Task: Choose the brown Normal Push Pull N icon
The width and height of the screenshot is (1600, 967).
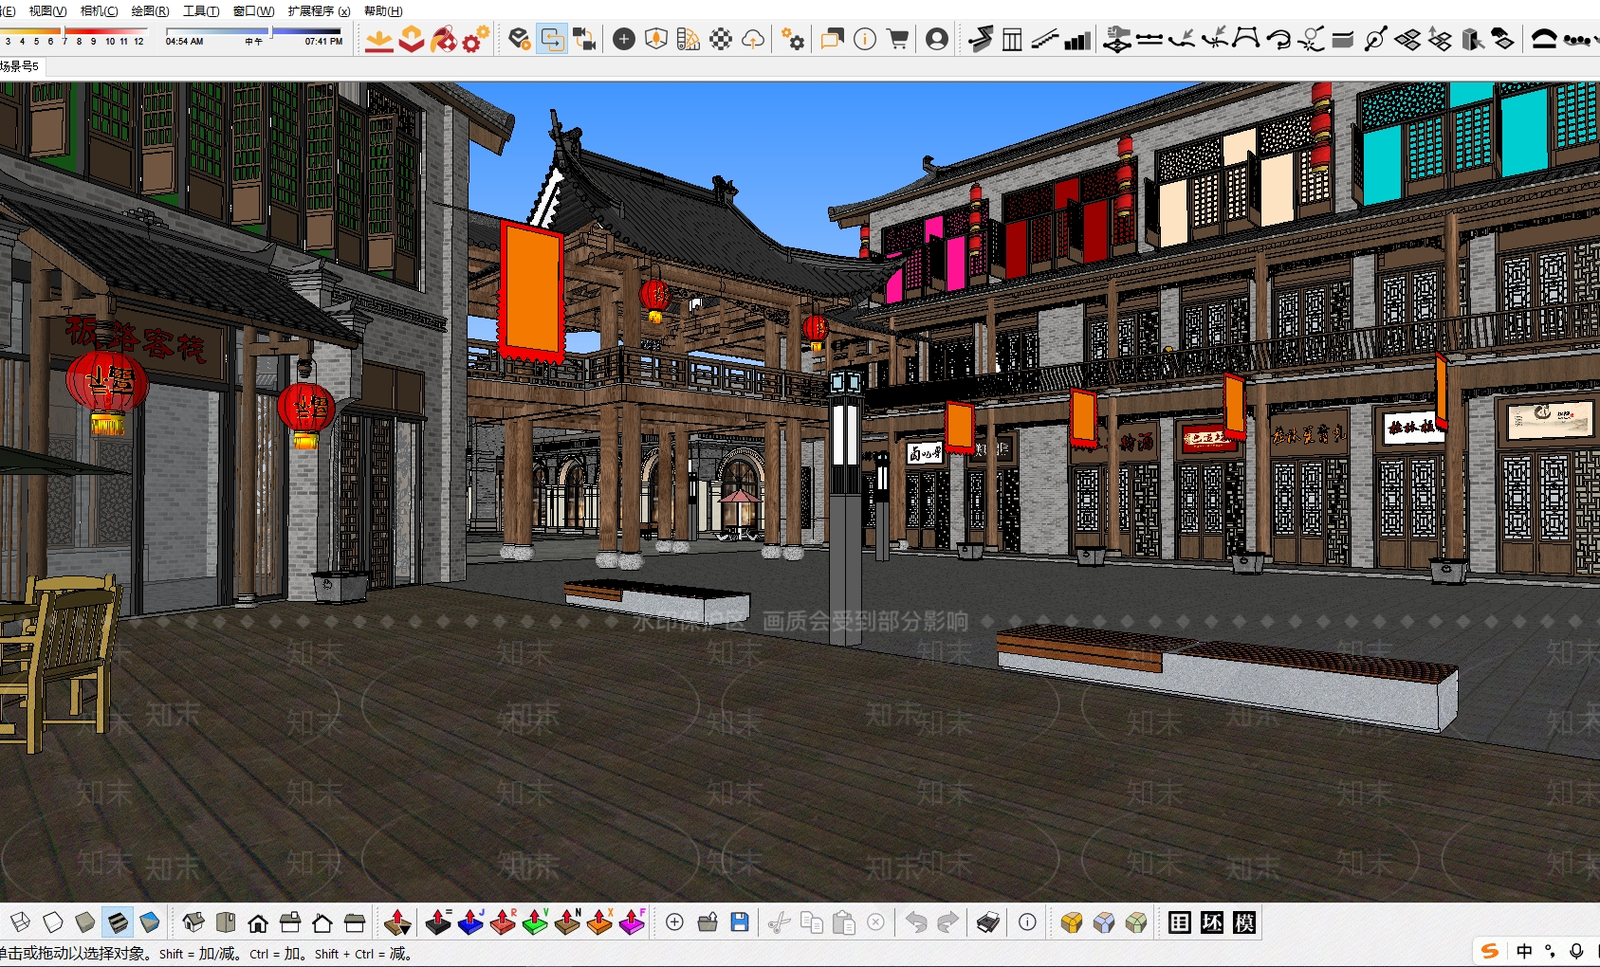Action: coord(567,922)
